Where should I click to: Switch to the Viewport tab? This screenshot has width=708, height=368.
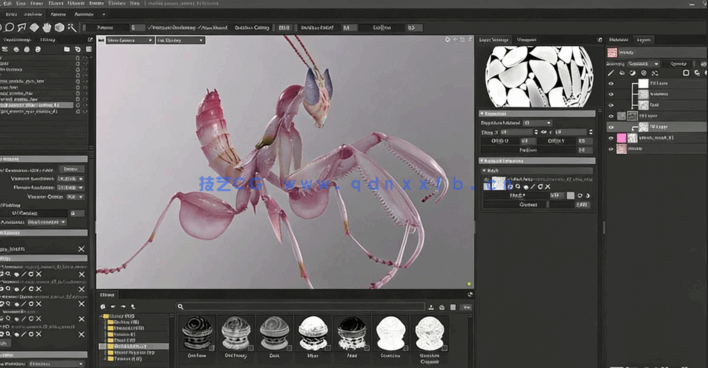point(526,40)
